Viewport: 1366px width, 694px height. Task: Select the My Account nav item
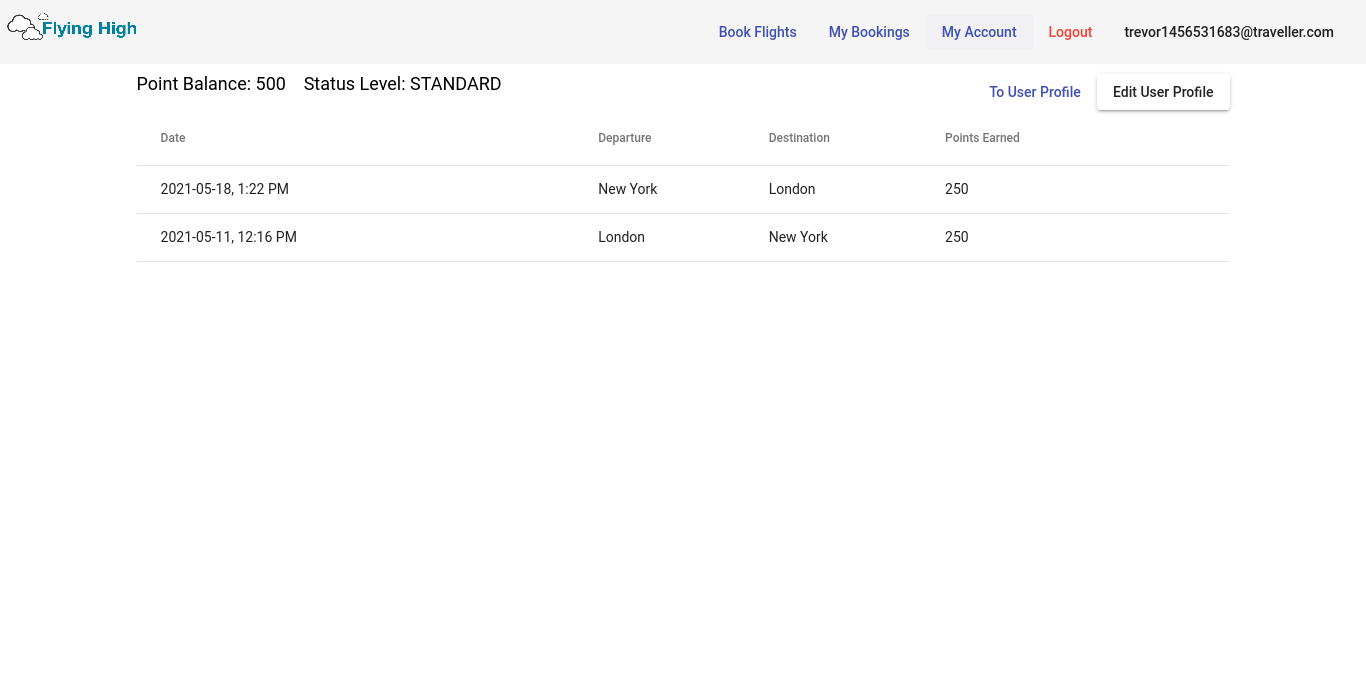pos(979,32)
